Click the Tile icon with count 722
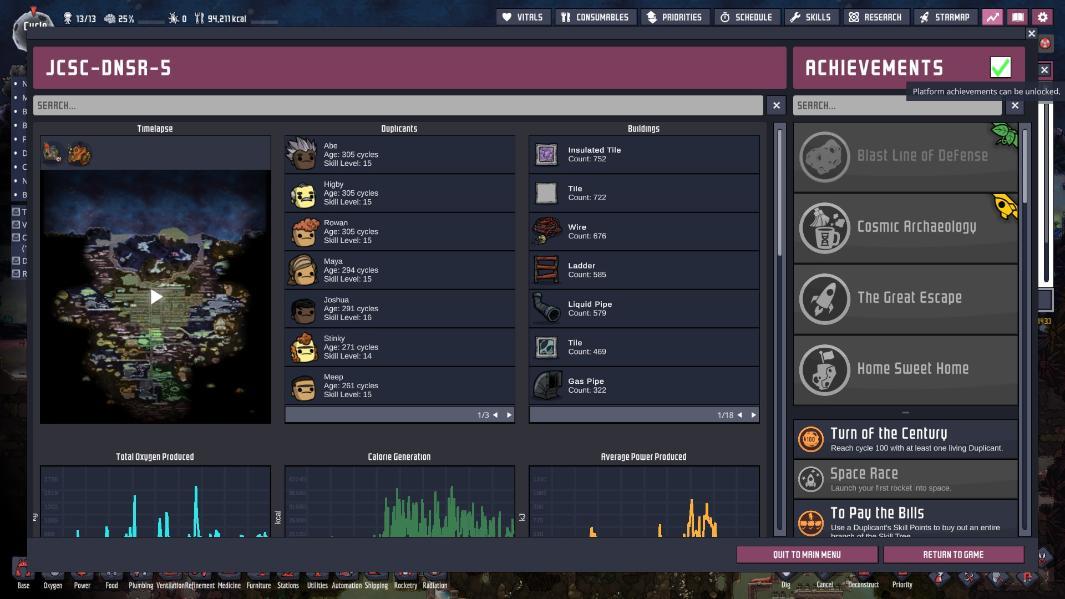 [x=546, y=193]
